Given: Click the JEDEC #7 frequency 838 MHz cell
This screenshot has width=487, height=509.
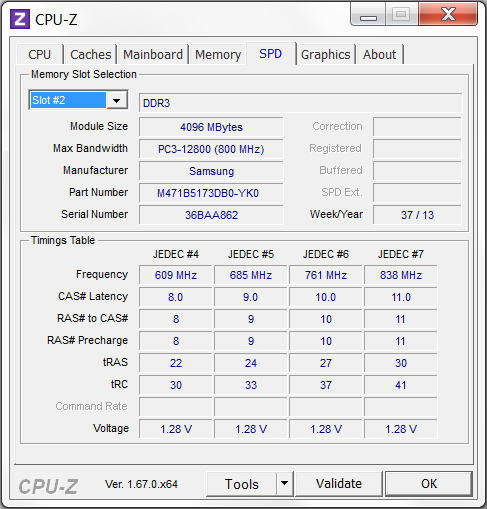Looking at the screenshot, I should [x=400, y=275].
